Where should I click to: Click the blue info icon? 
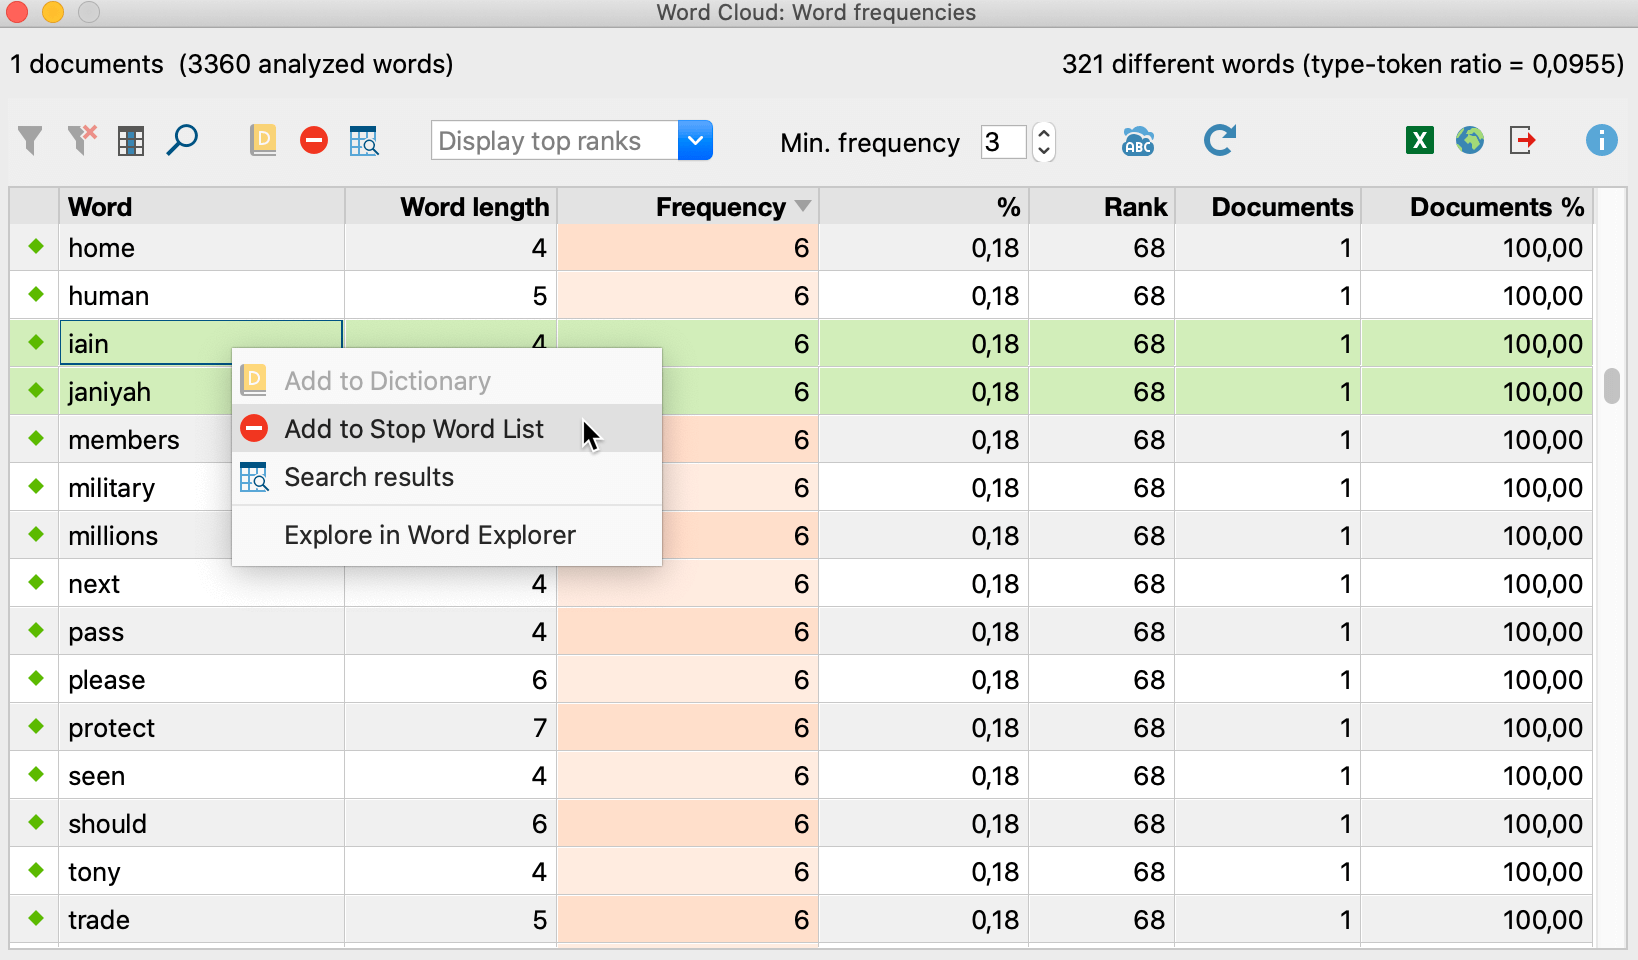1601,140
